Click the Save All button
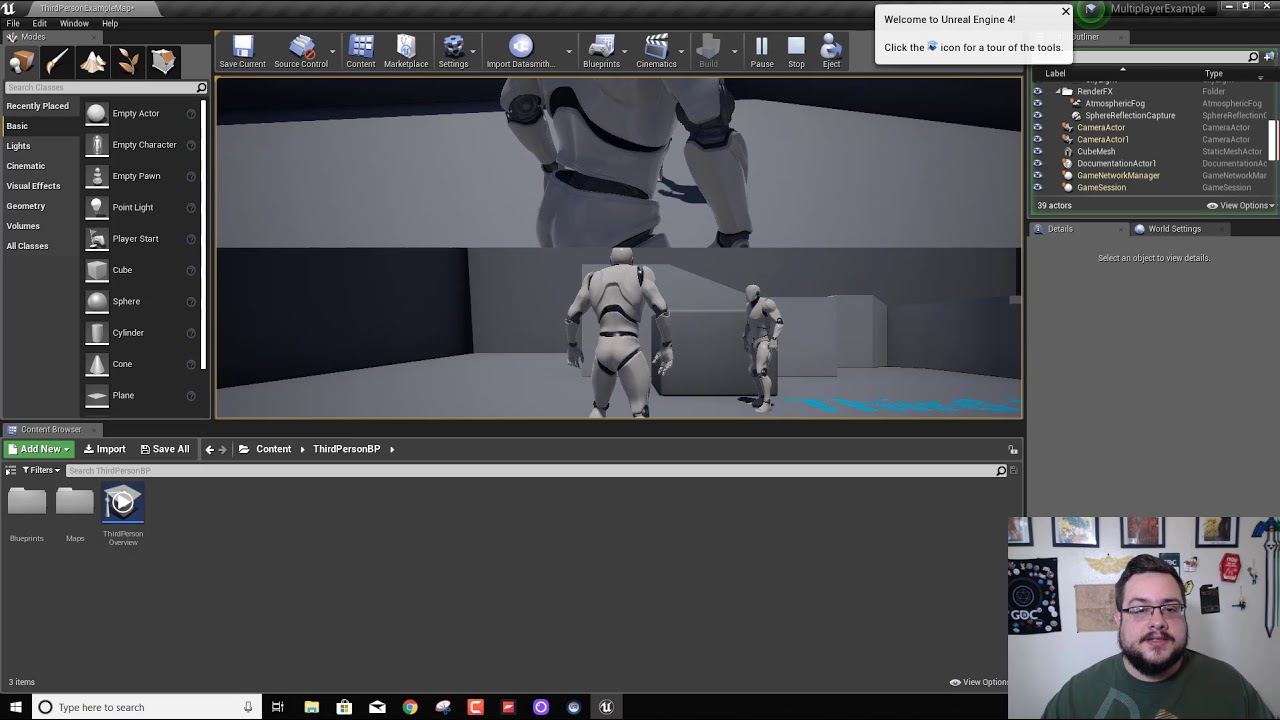Viewport: 1280px width, 720px height. pos(165,449)
